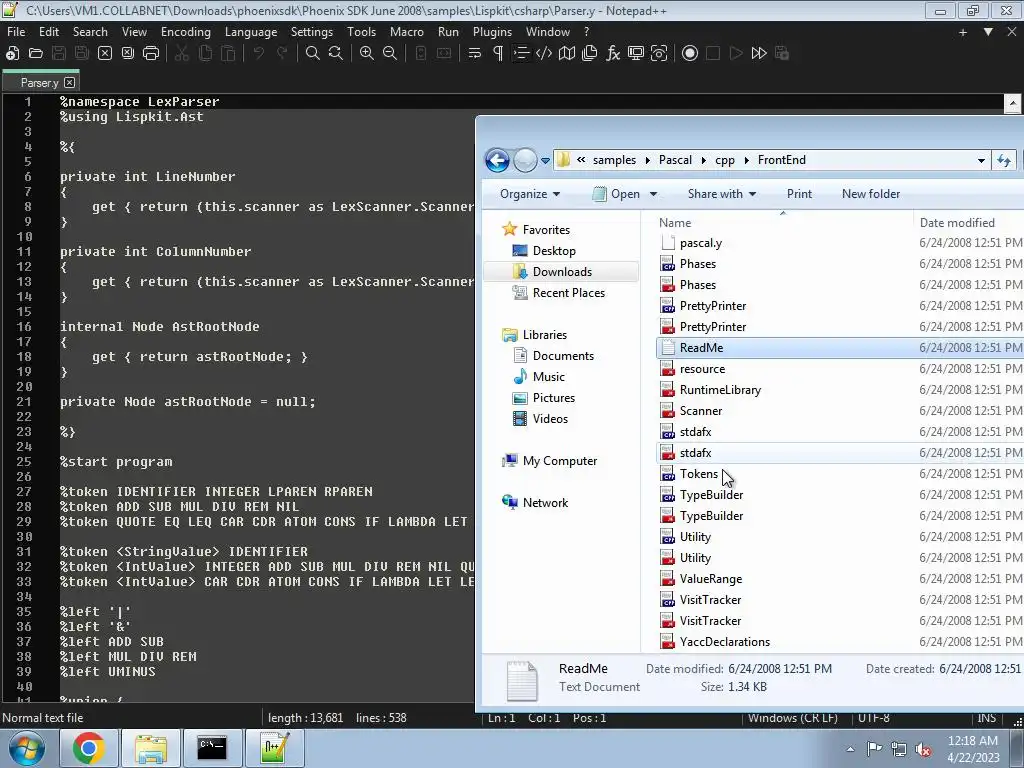The height and width of the screenshot is (768, 1024).
Task: Zoom in using the plus magnifier icon
Action: pyautogui.click(x=366, y=54)
